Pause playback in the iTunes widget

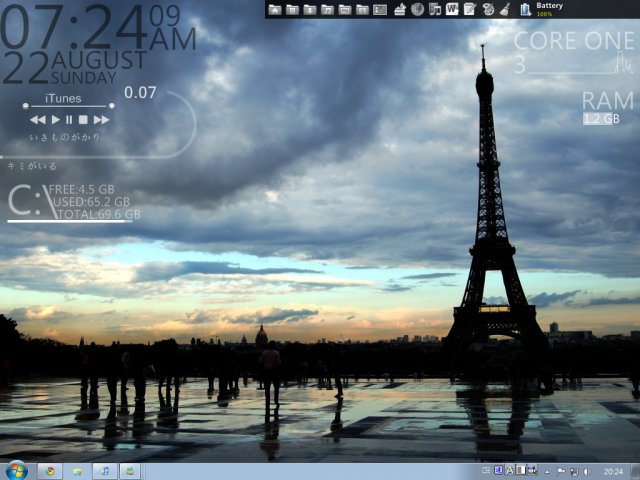coord(70,120)
